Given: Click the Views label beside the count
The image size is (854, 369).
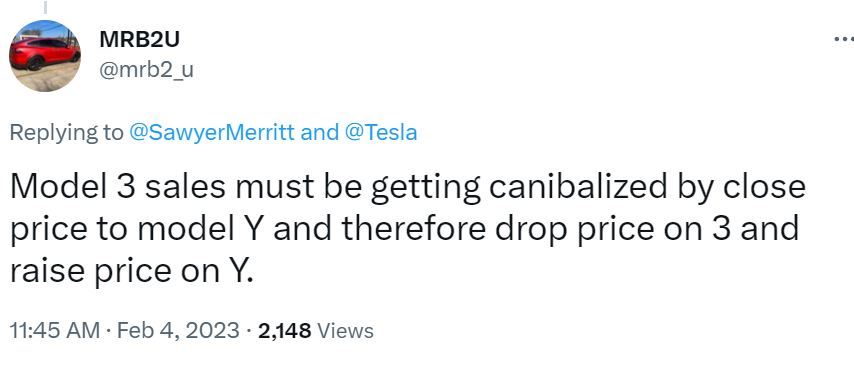Looking at the screenshot, I should [x=345, y=330].
